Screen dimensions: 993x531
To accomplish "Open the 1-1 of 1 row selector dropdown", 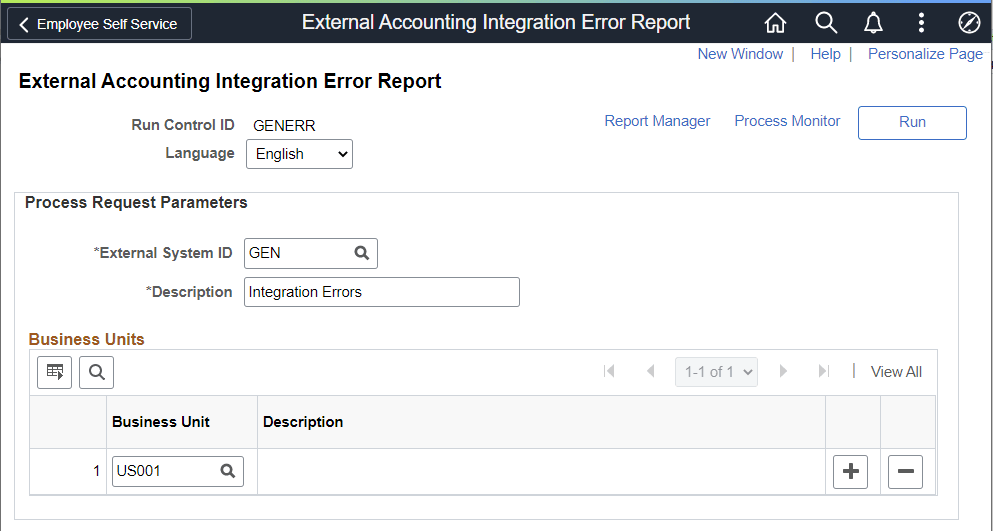I will coord(716,372).
